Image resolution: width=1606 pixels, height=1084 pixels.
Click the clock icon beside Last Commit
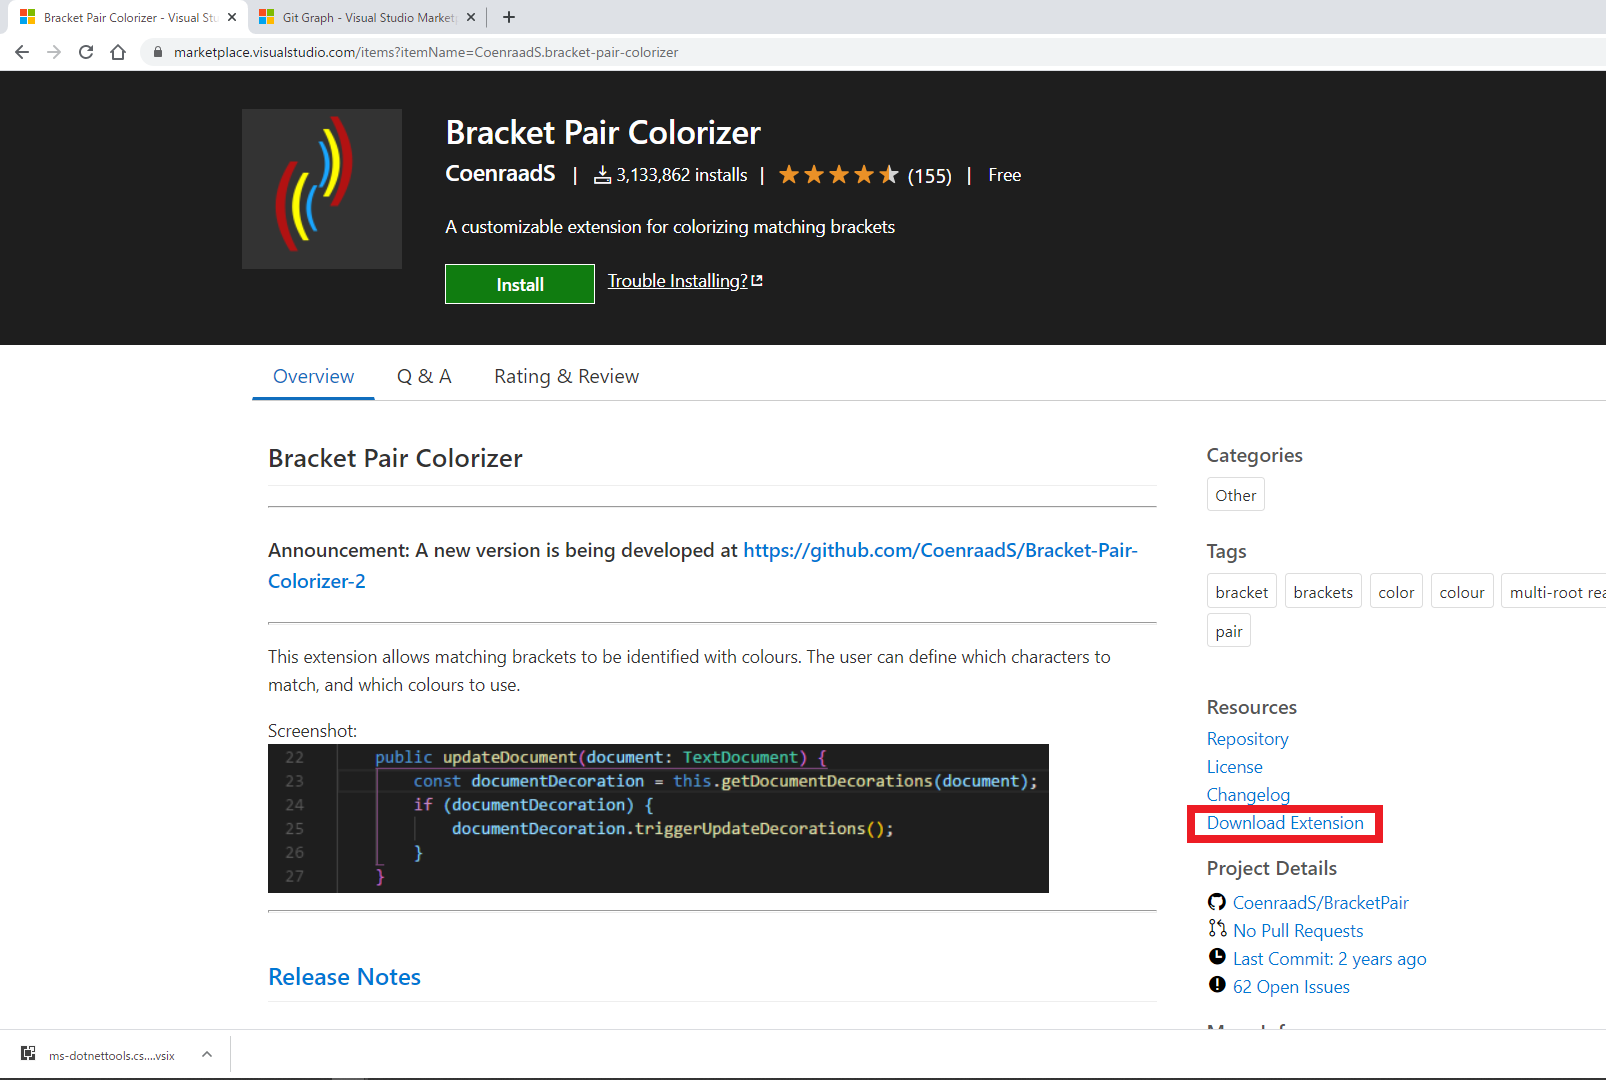pos(1216,958)
